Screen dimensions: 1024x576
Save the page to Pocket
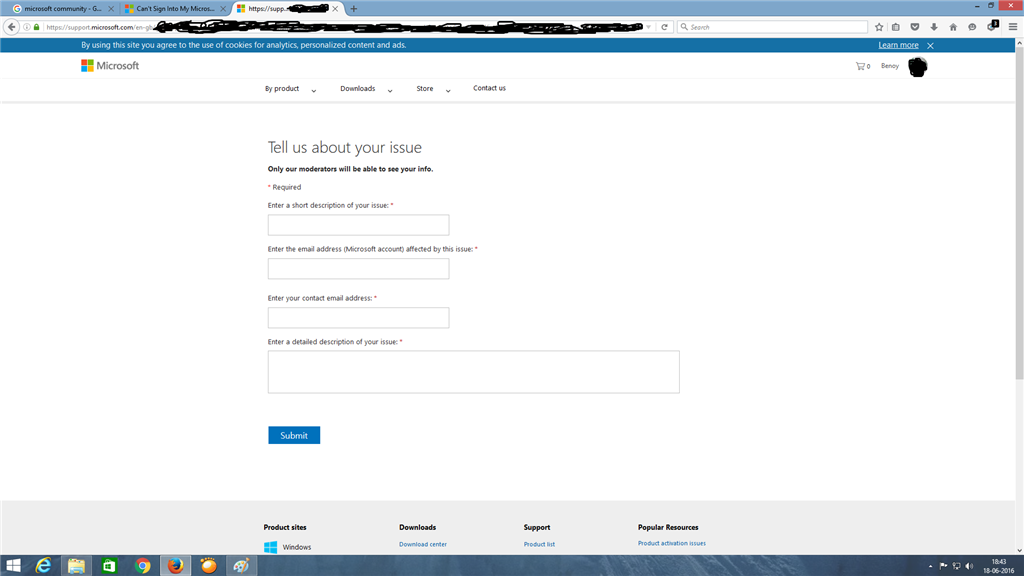(915, 27)
